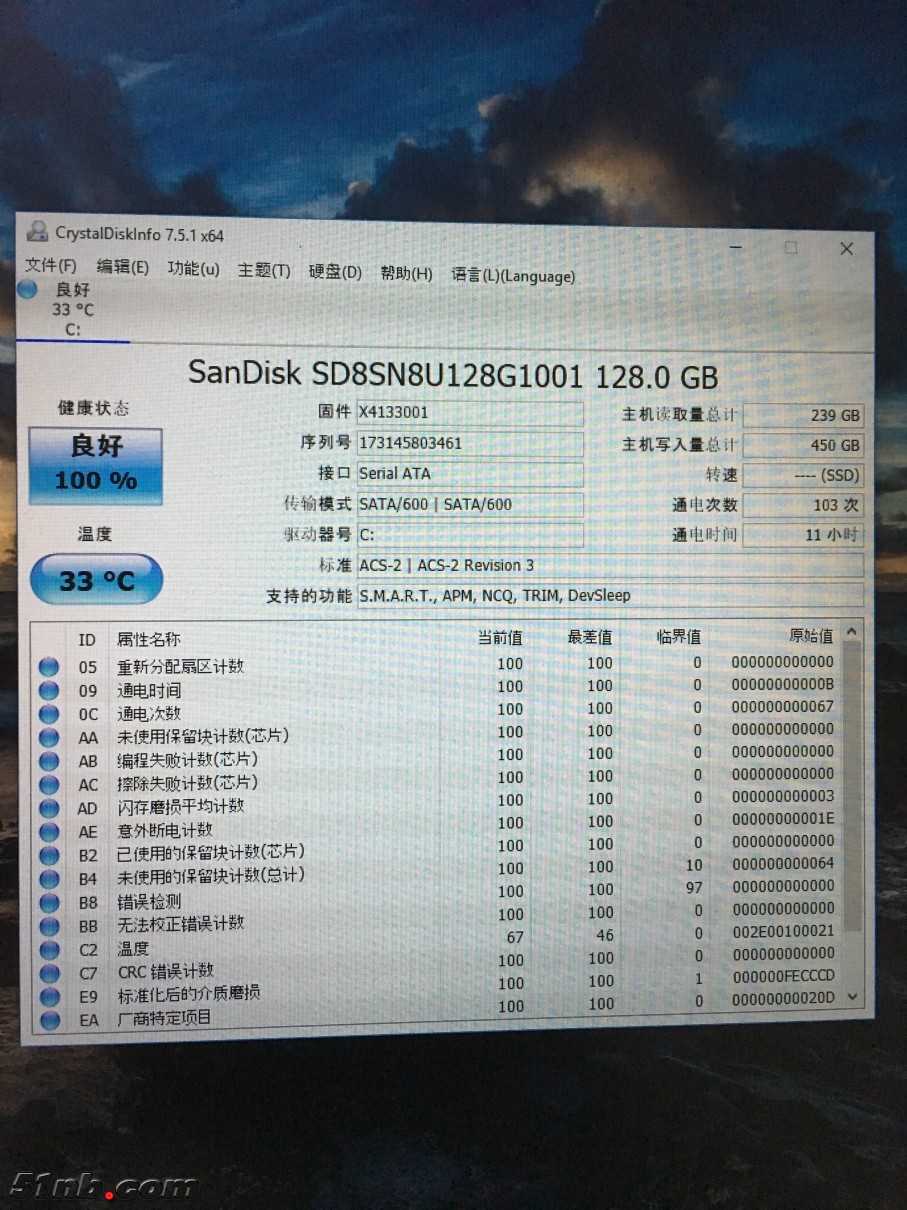The width and height of the screenshot is (907, 1210).
Task: Open the 硬盘(D) menu
Action: [335, 272]
